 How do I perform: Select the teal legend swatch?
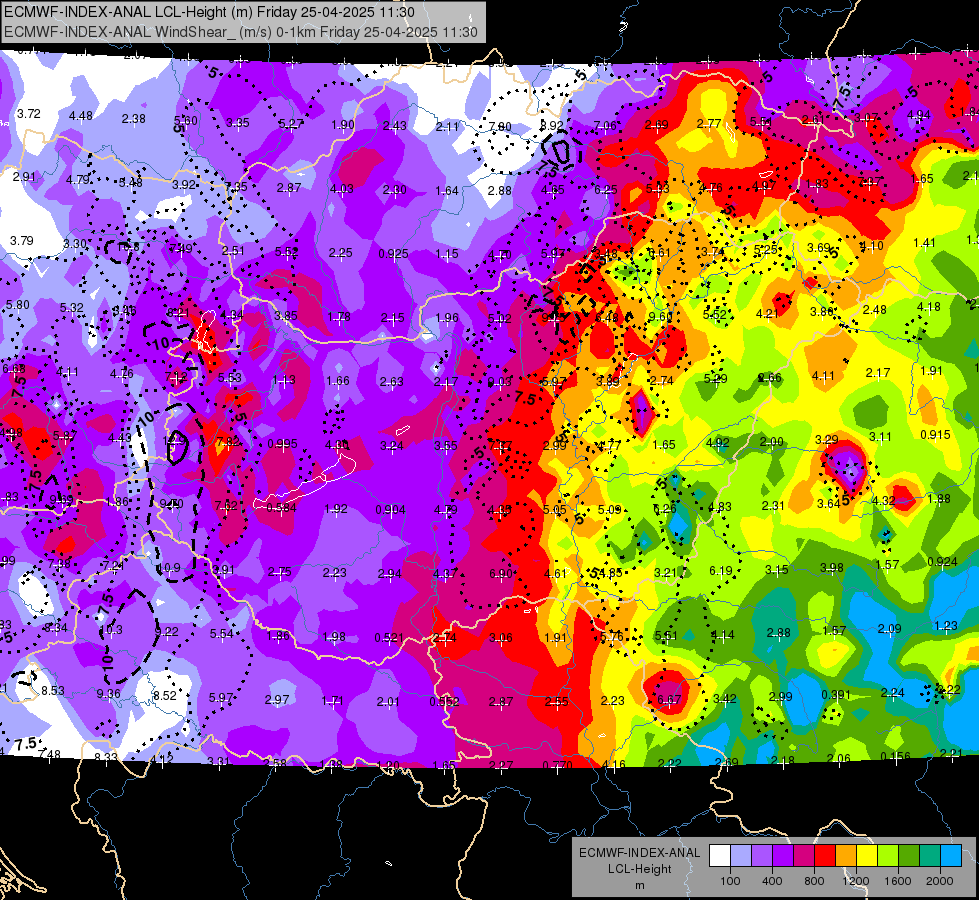coord(930,856)
